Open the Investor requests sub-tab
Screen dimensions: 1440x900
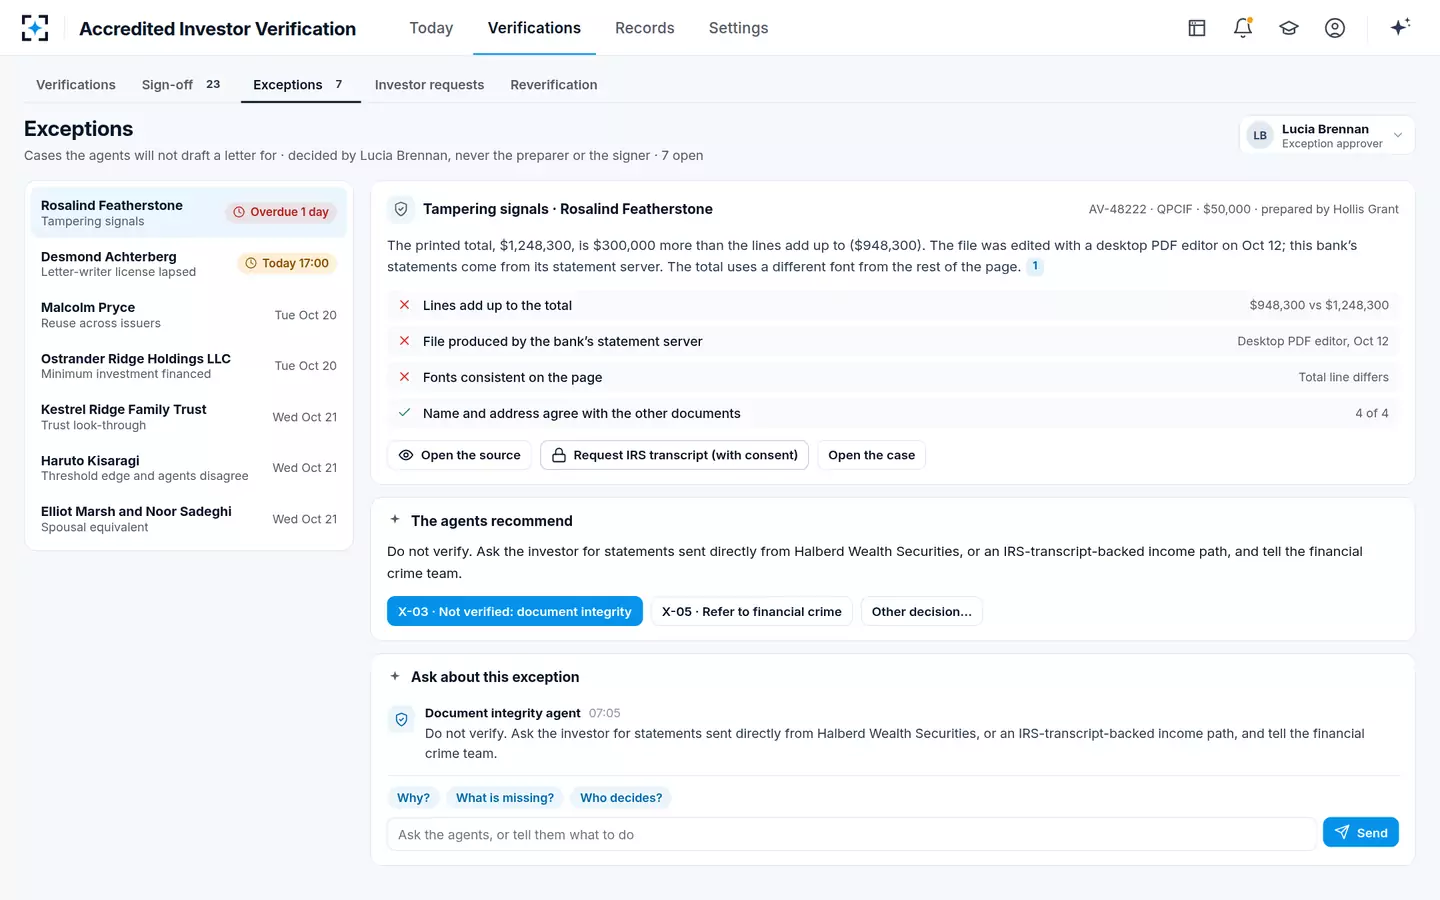(x=429, y=85)
